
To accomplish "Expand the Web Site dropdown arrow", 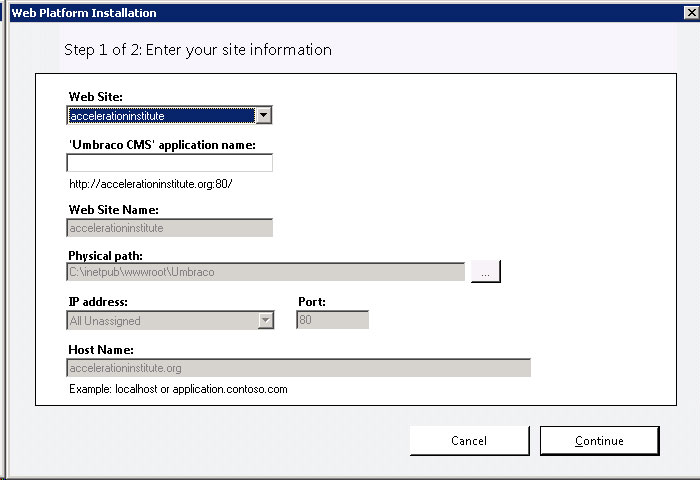I will 263,116.
